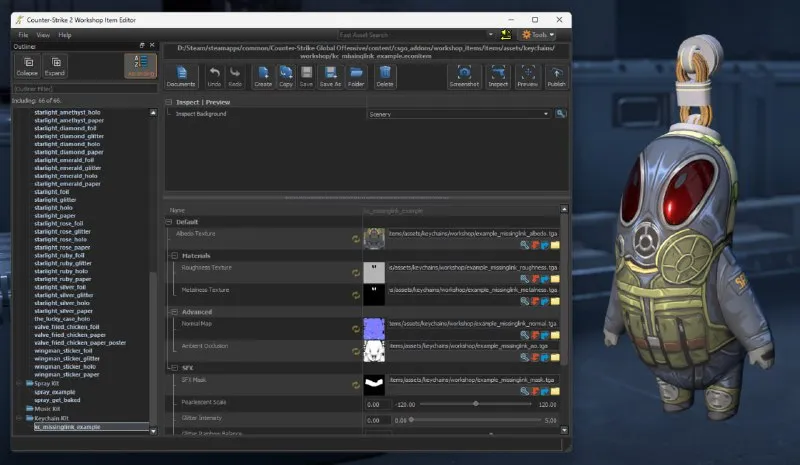This screenshot has height=465, width=800.
Task: Click outliner scrollbar down arrow
Action: [153, 431]
